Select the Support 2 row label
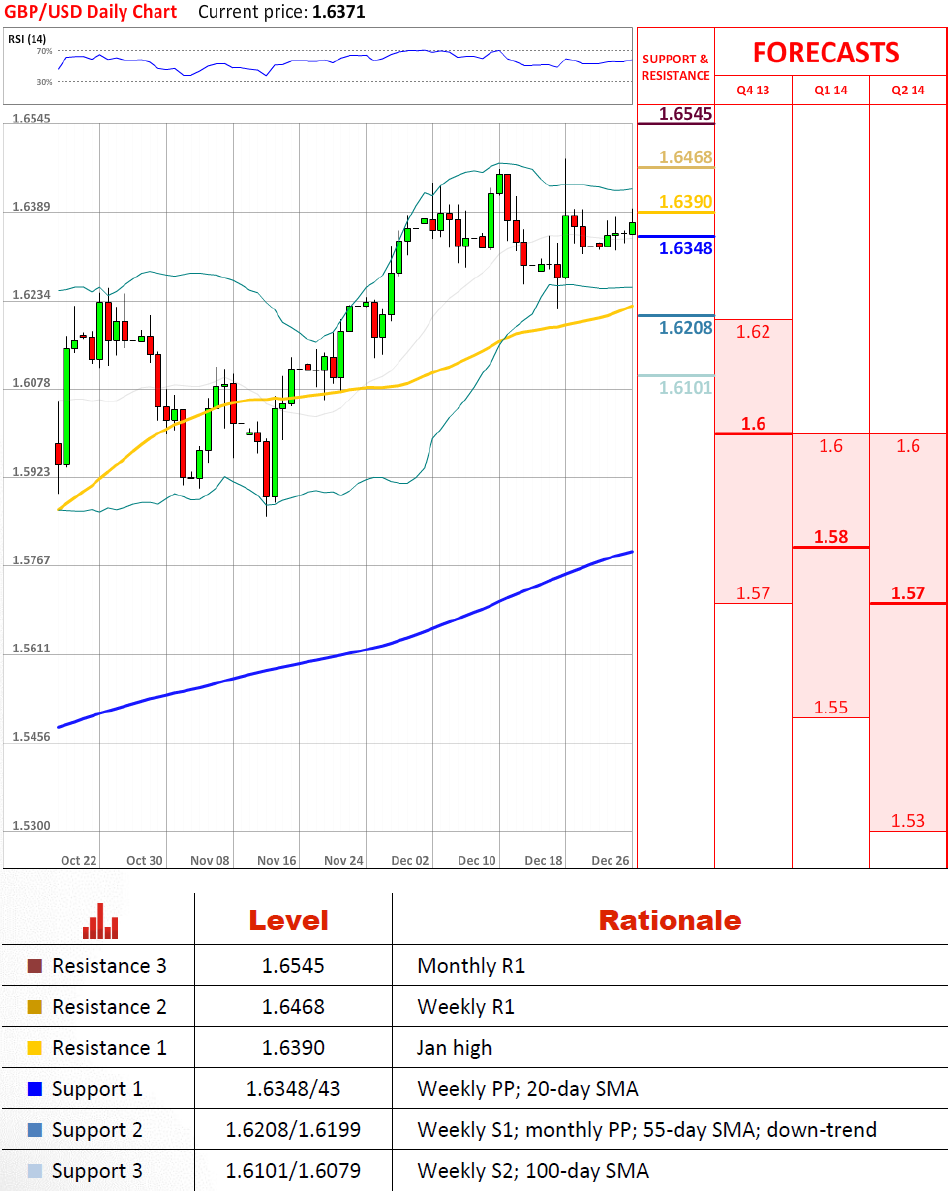 (97, 1130)
